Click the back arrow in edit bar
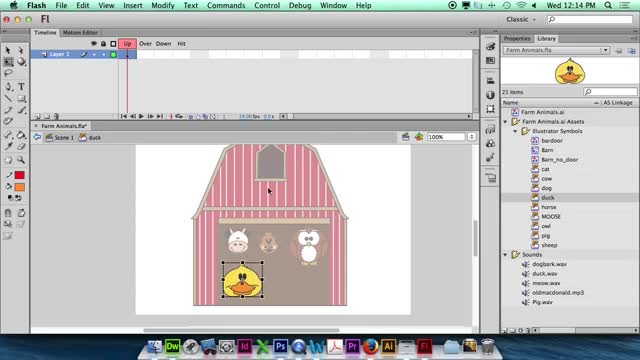The width and height of the screenshot is (640, 360). pyautogui.click(x=37, y=137)
